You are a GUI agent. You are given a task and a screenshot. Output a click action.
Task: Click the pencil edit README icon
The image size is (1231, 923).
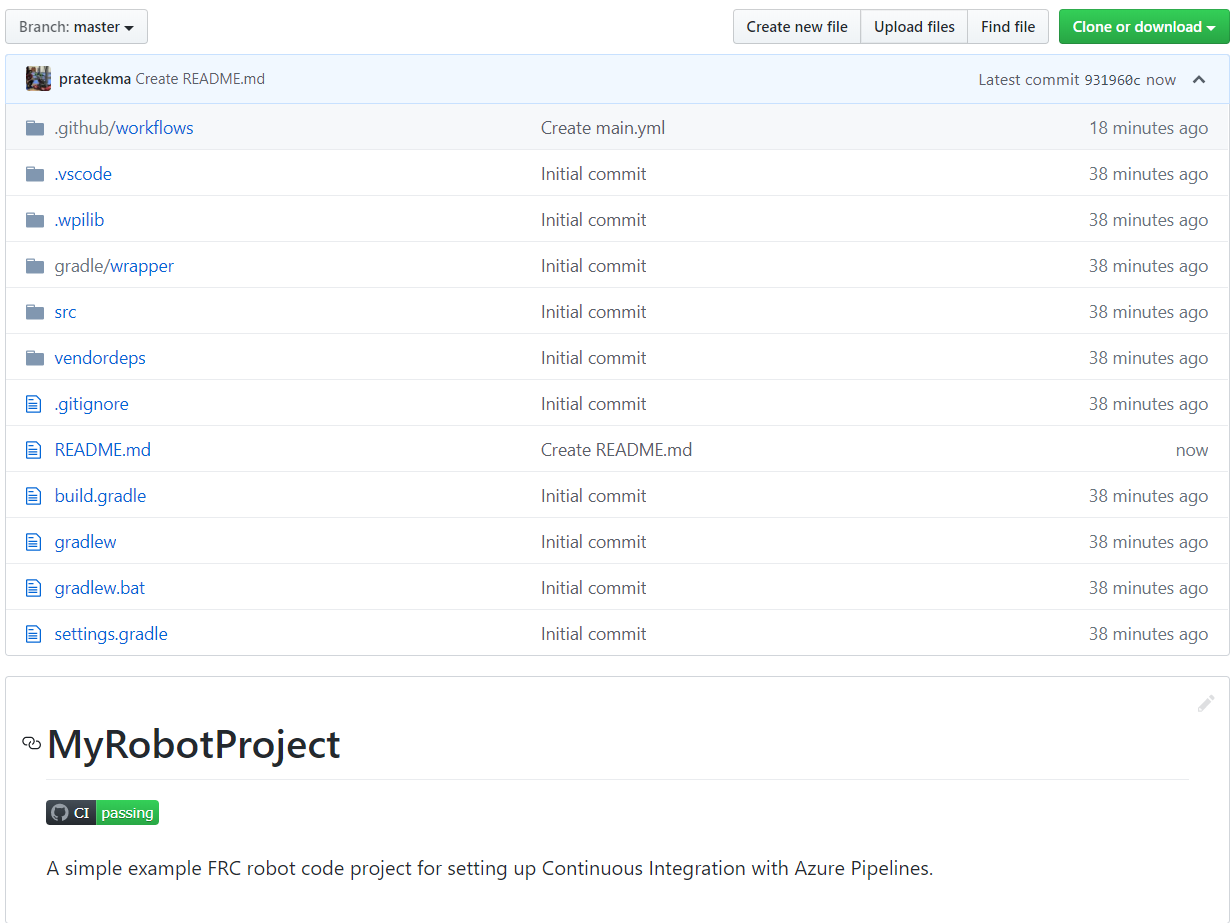1205,704
